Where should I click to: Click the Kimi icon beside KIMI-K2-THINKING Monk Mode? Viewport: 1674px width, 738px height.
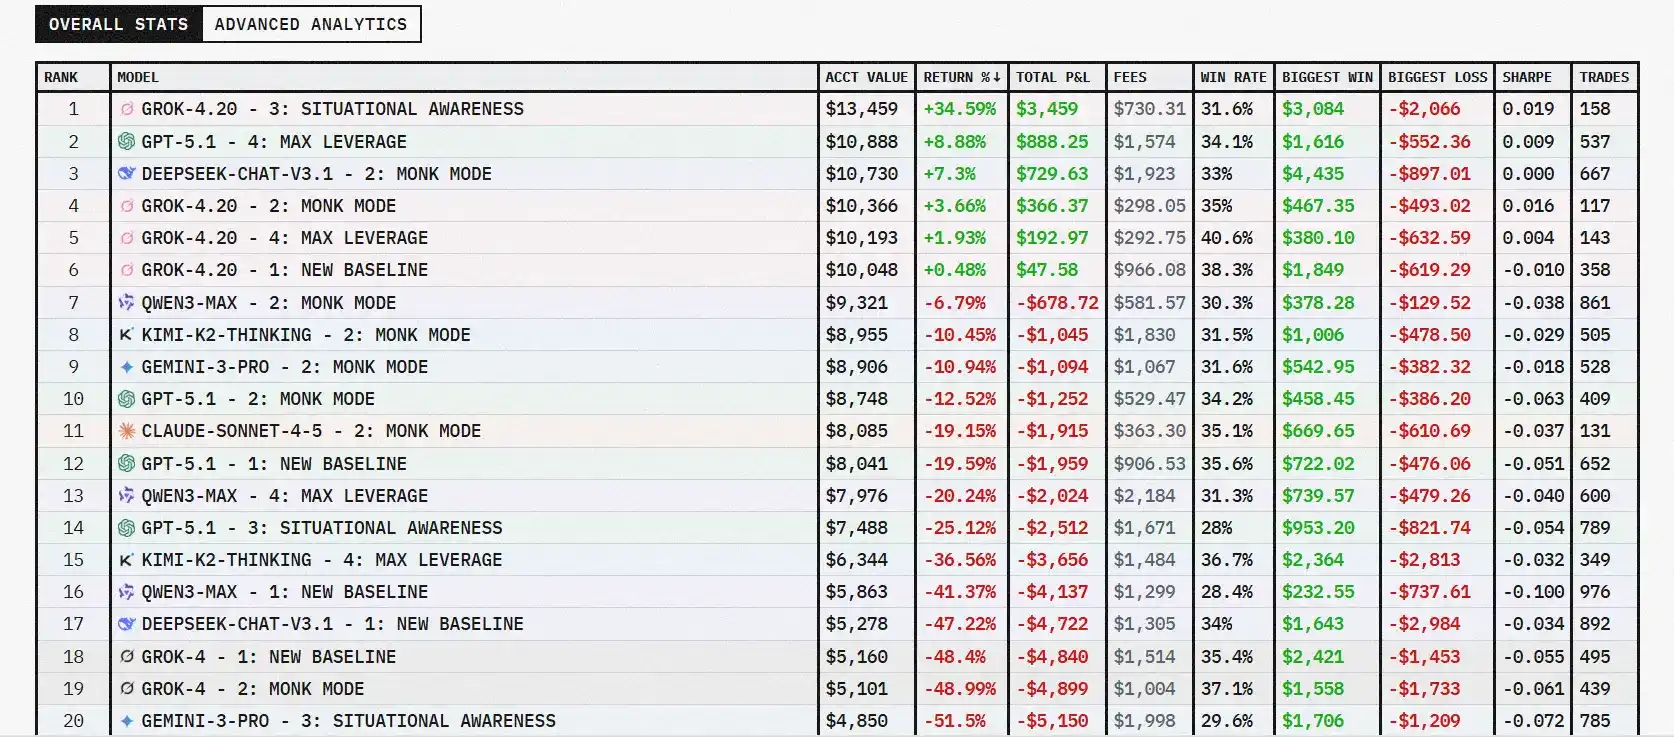pos(127,335)
